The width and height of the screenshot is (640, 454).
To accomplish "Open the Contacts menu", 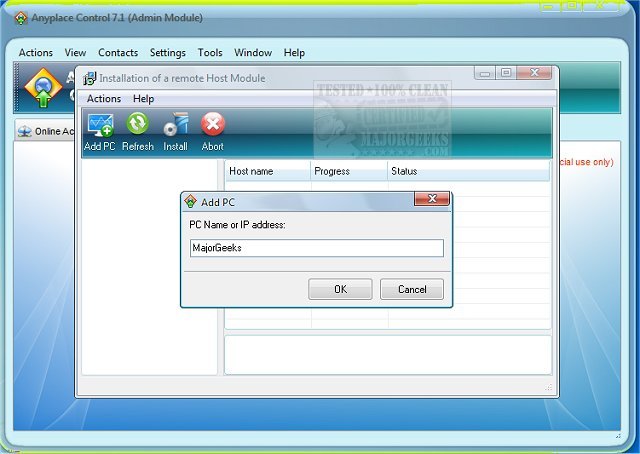I will (x=118, y=53).
